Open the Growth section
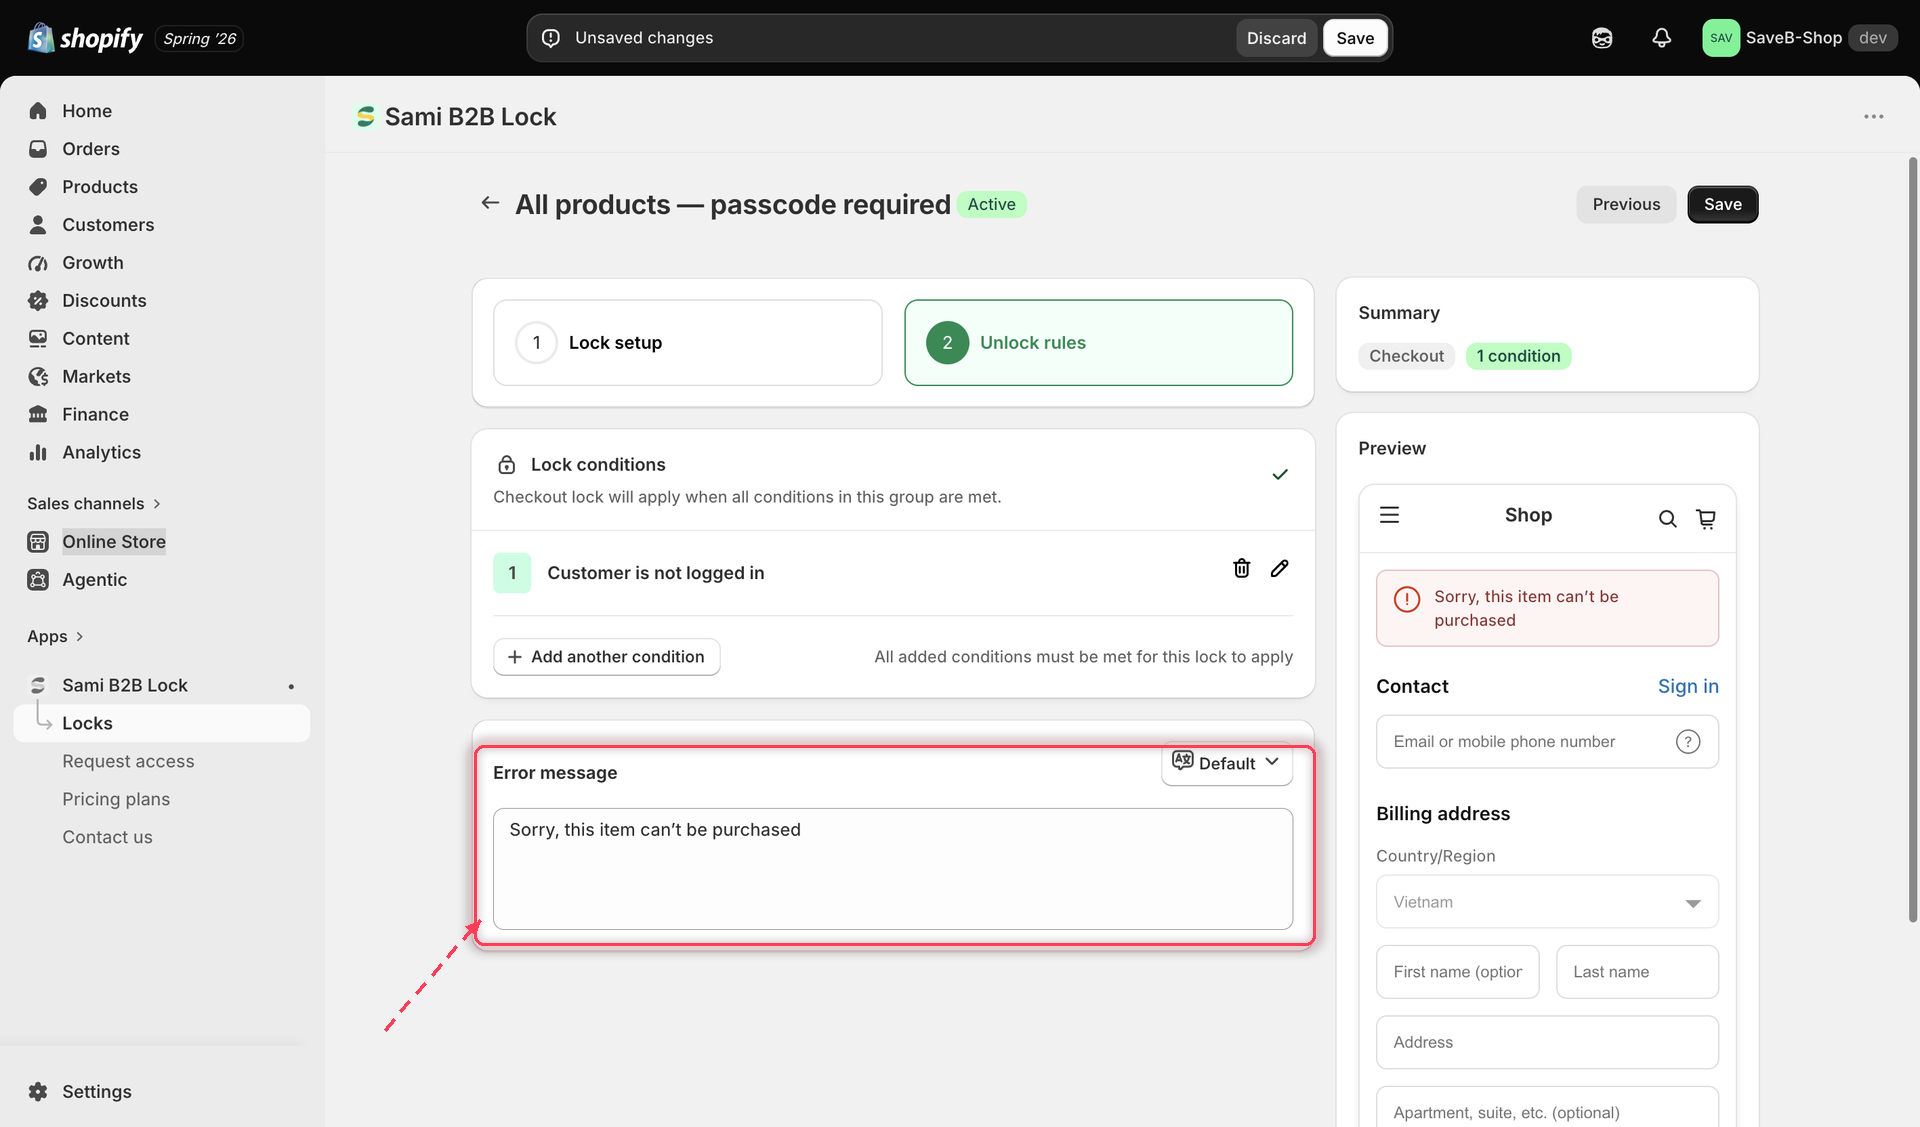Screen dimensions: 1920x1127 (x=93, y=263)
